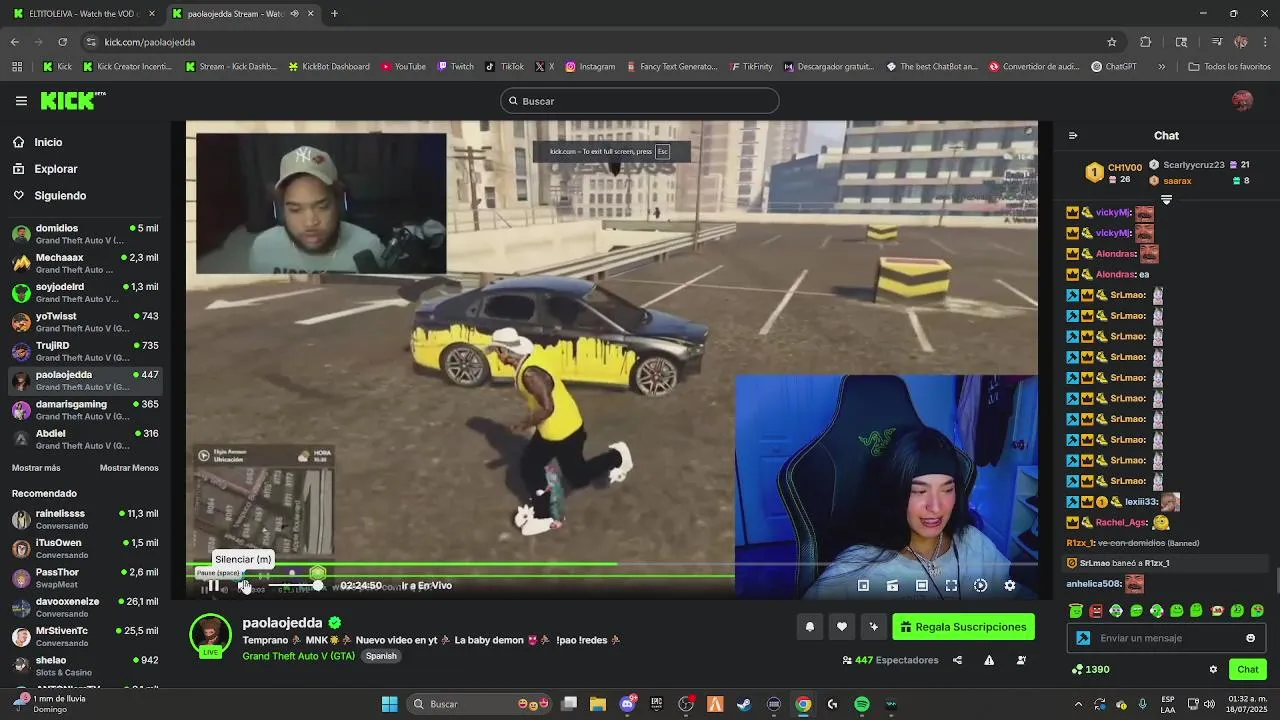Viewport: 1280px width, 720px height.
Task: Open domidios channel from following list
Action: 85,234
